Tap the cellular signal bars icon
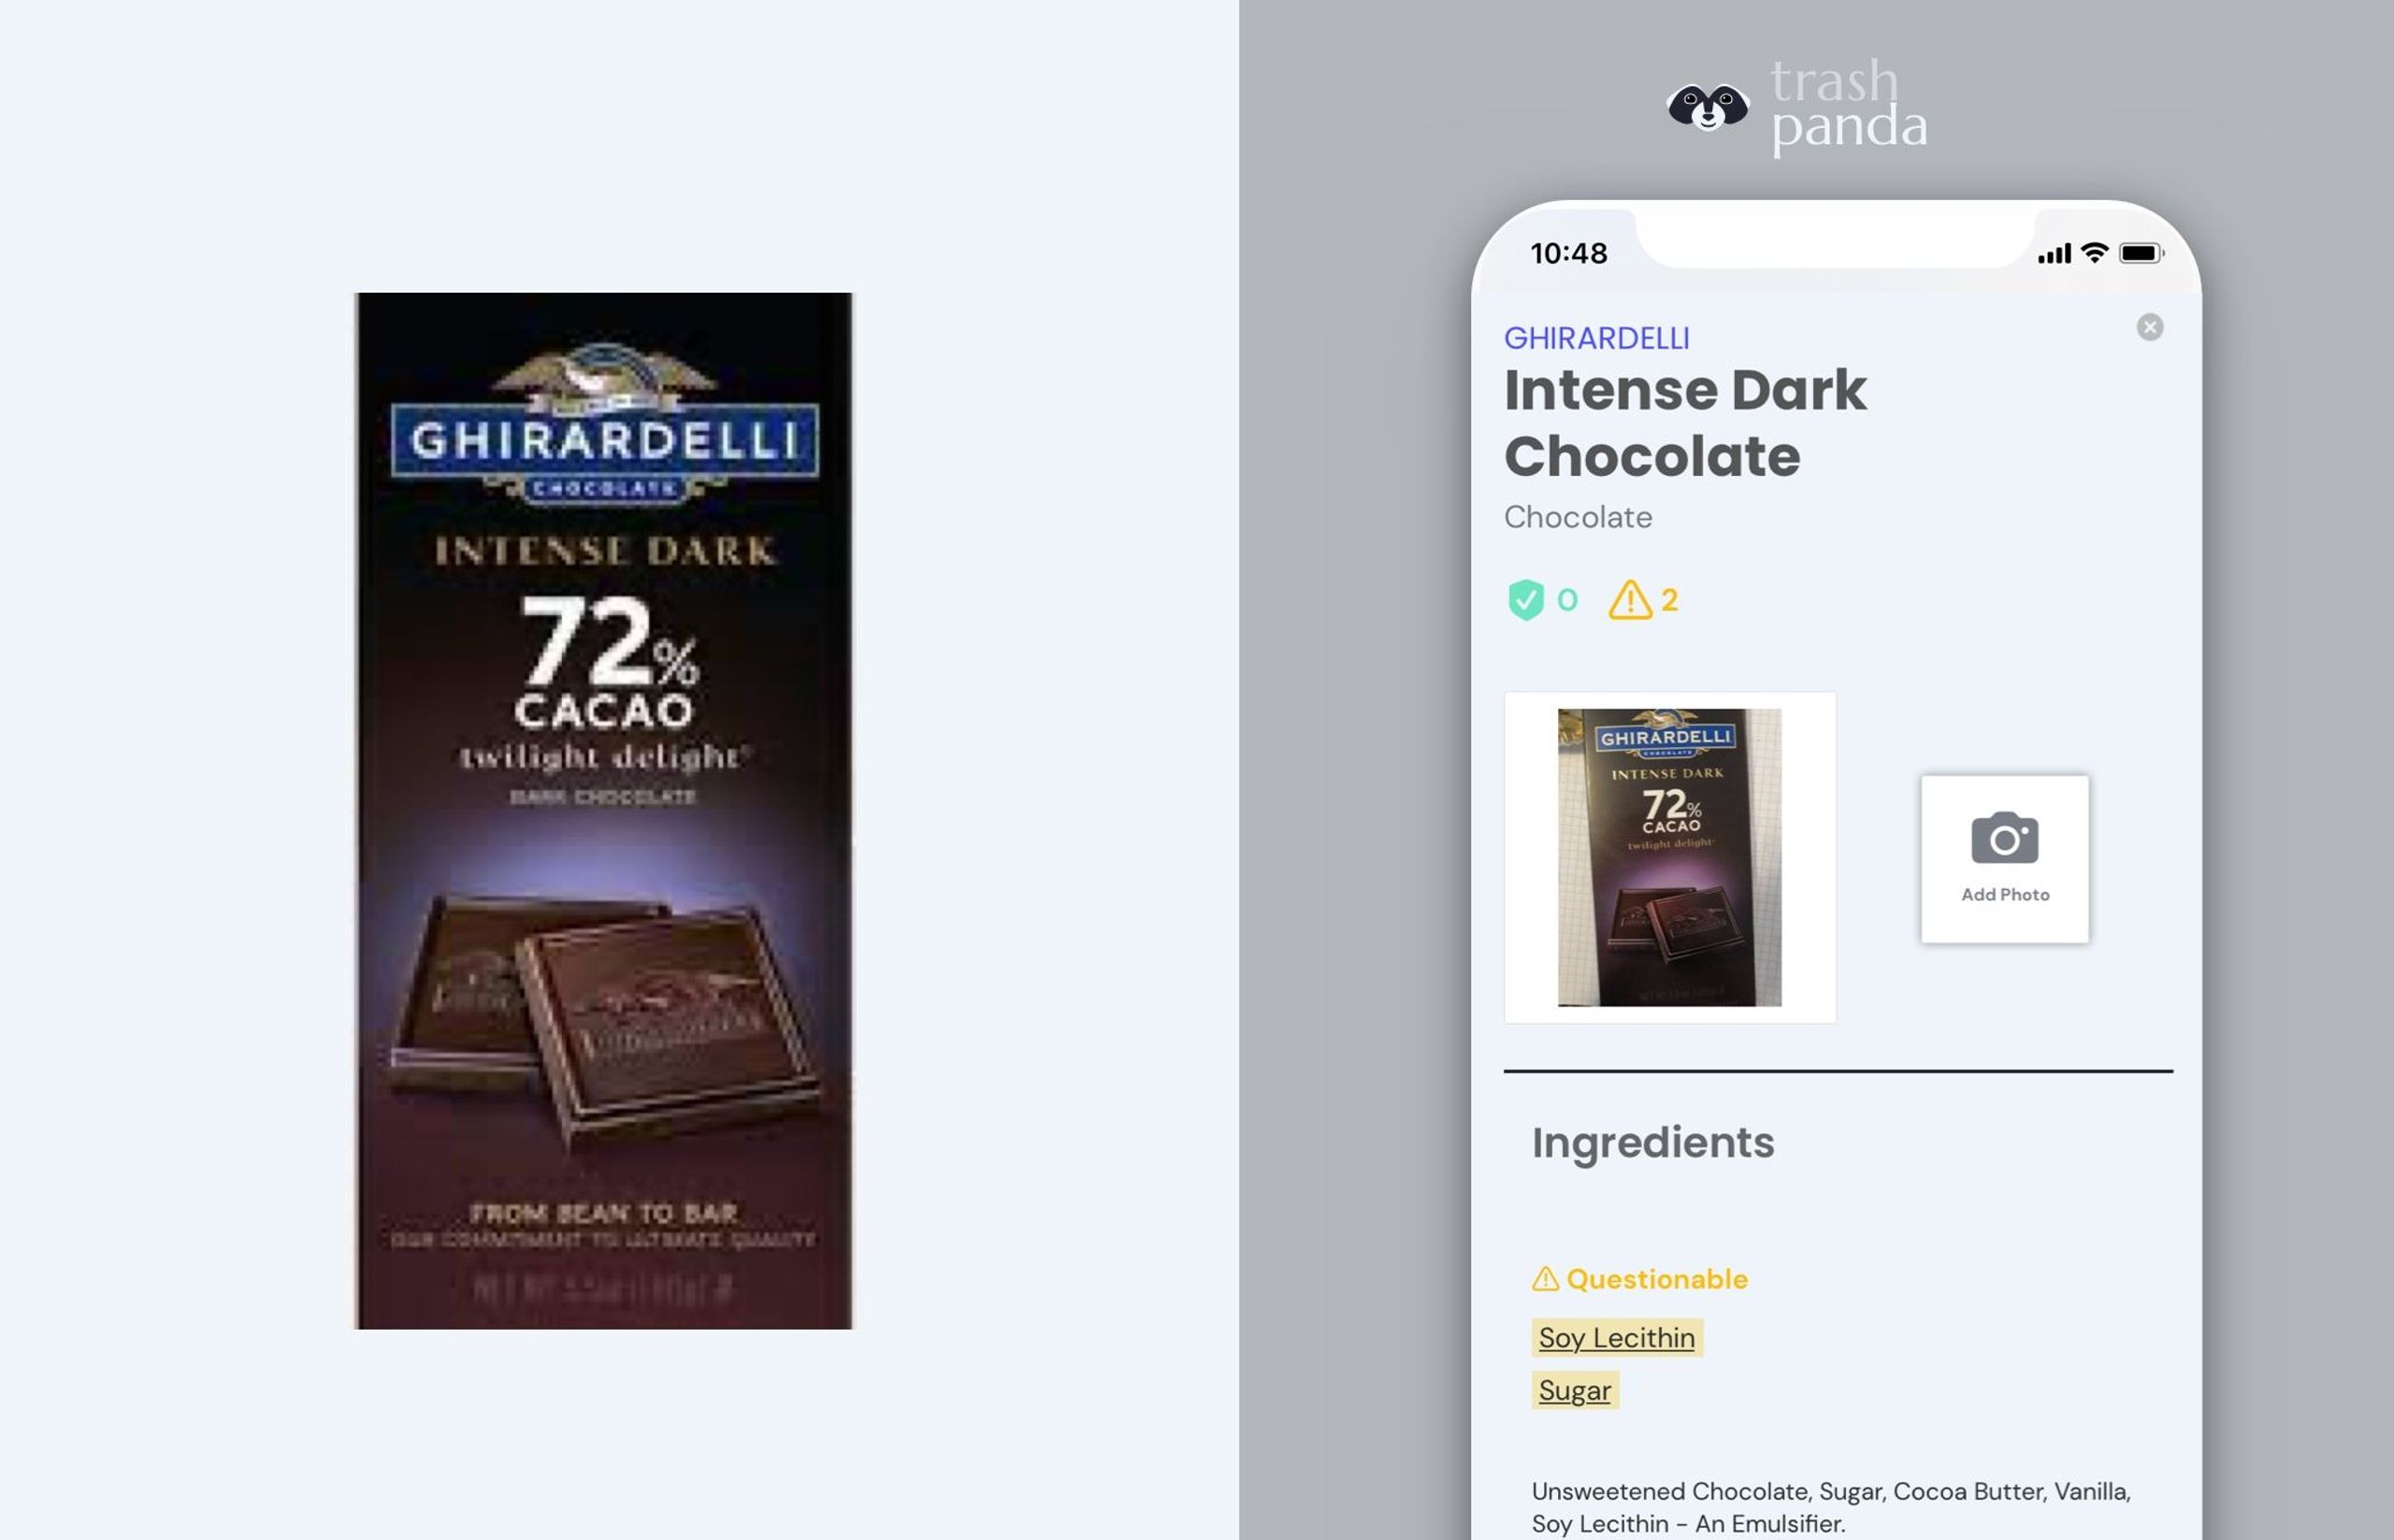 tap(2054, 254)
